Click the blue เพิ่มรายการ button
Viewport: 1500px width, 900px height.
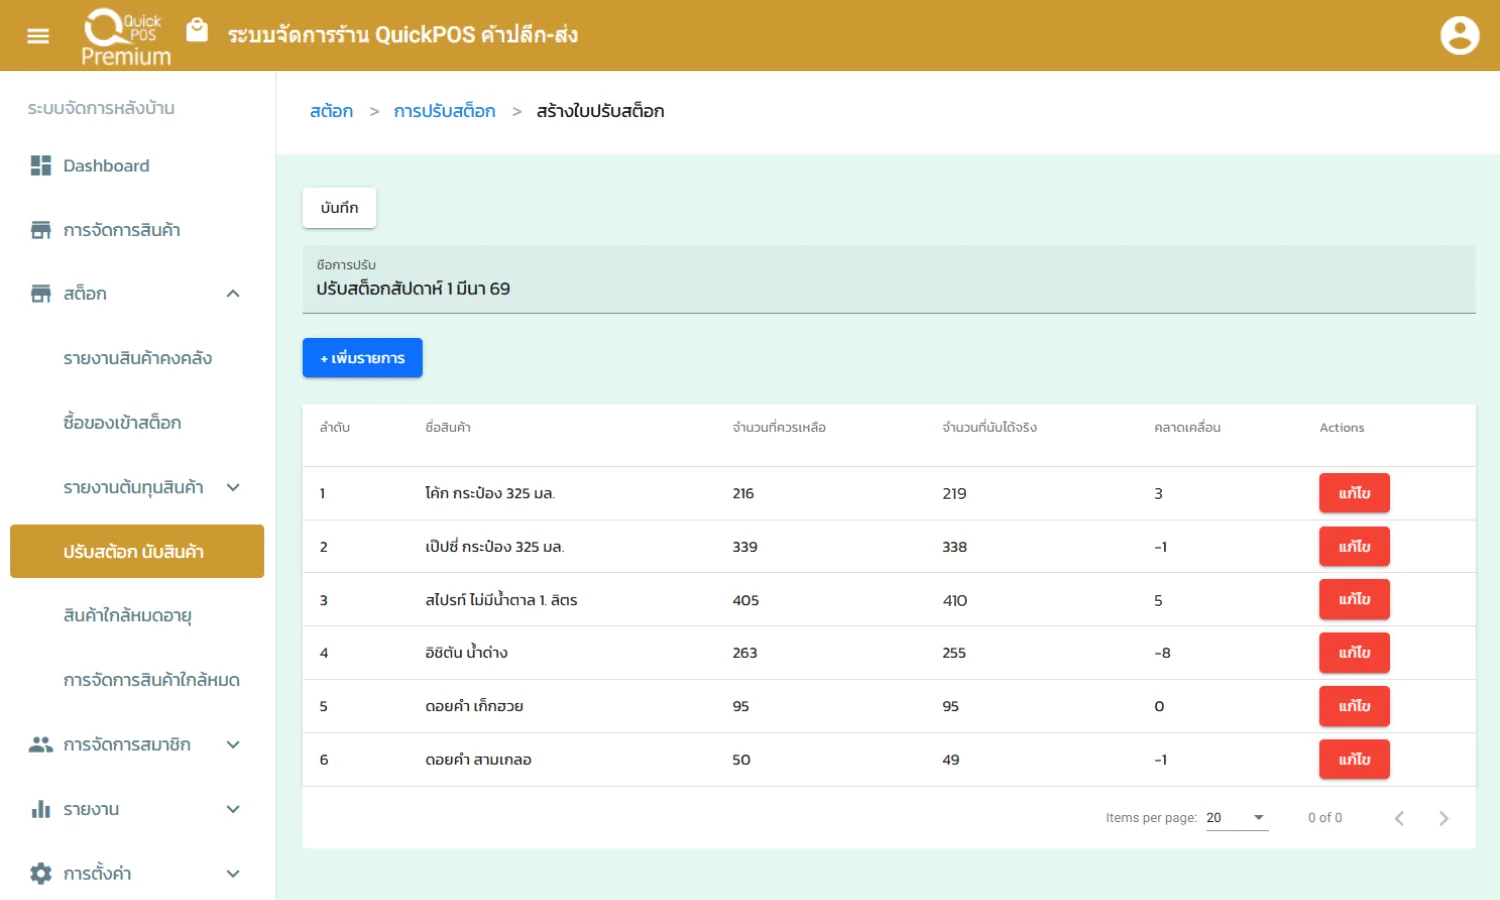362,358
